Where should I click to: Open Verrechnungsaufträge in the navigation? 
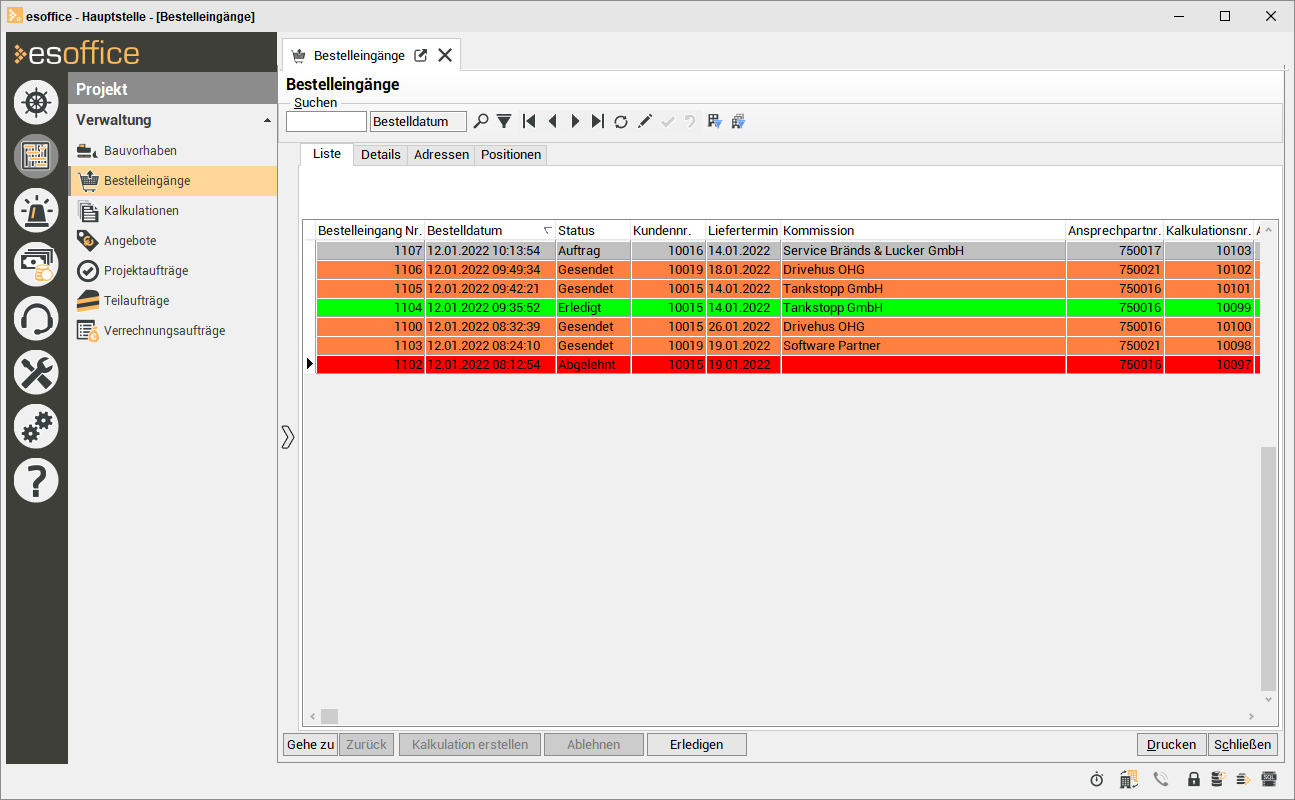point(172,331)
